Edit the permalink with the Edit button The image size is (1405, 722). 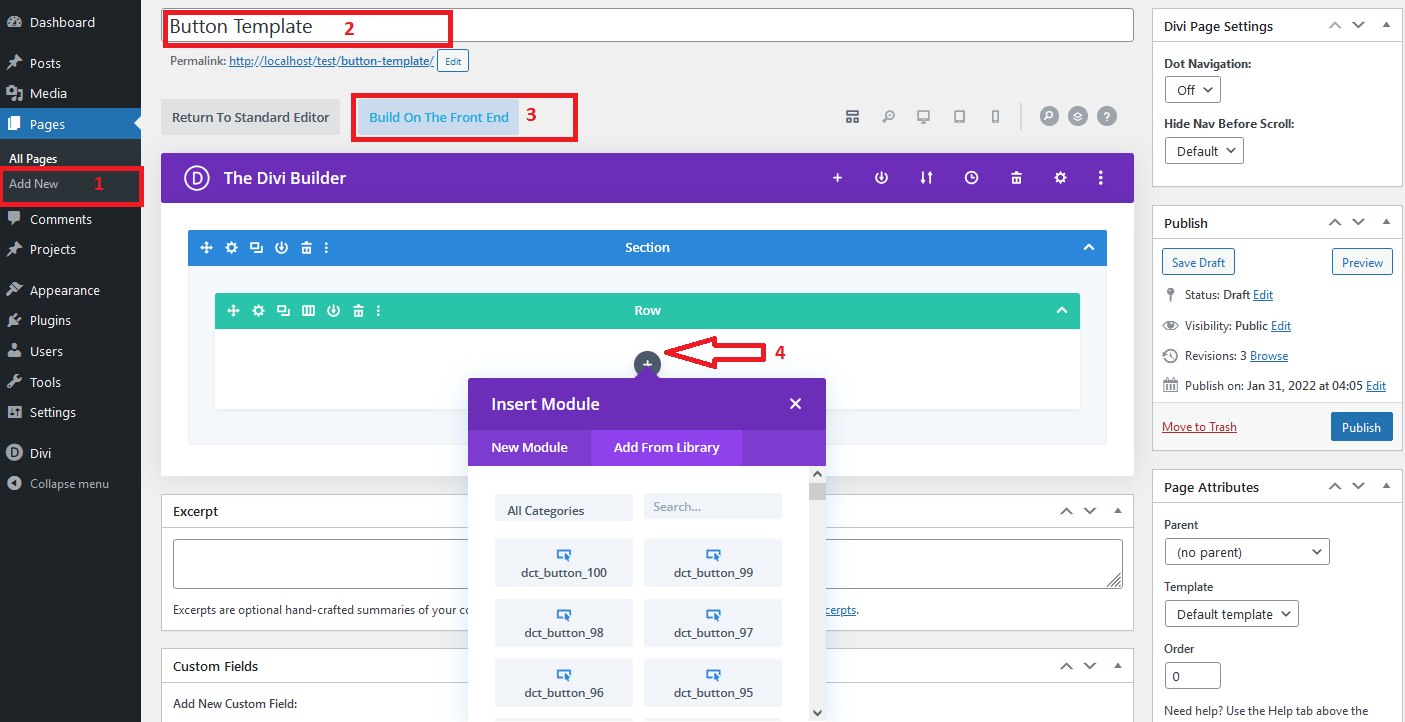coord(453,61)
